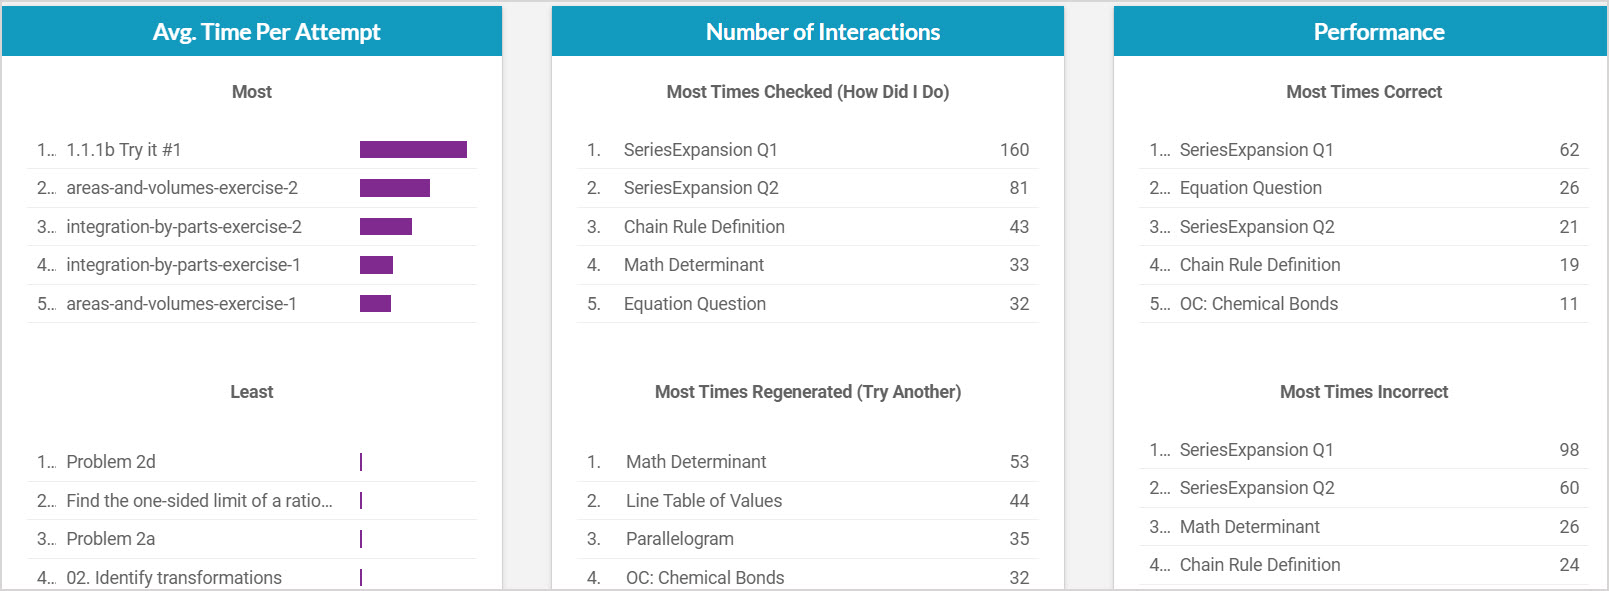The height and width of the screenshot is (591, 1609).
Task: Select the longest purple time bar
Action: tap(413, 150)
